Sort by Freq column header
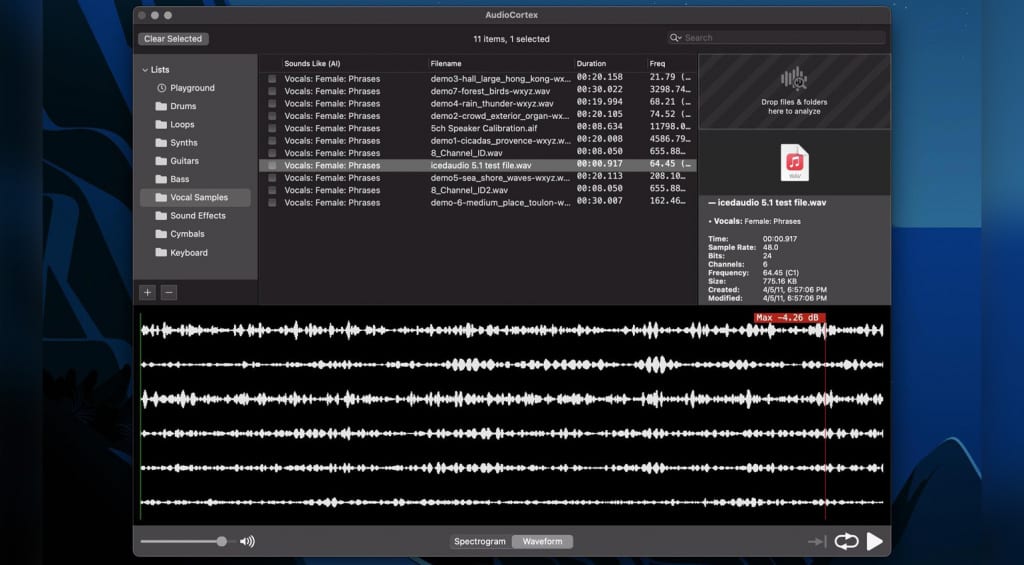This screenshot has width=1024, height=565. point(657,63)
